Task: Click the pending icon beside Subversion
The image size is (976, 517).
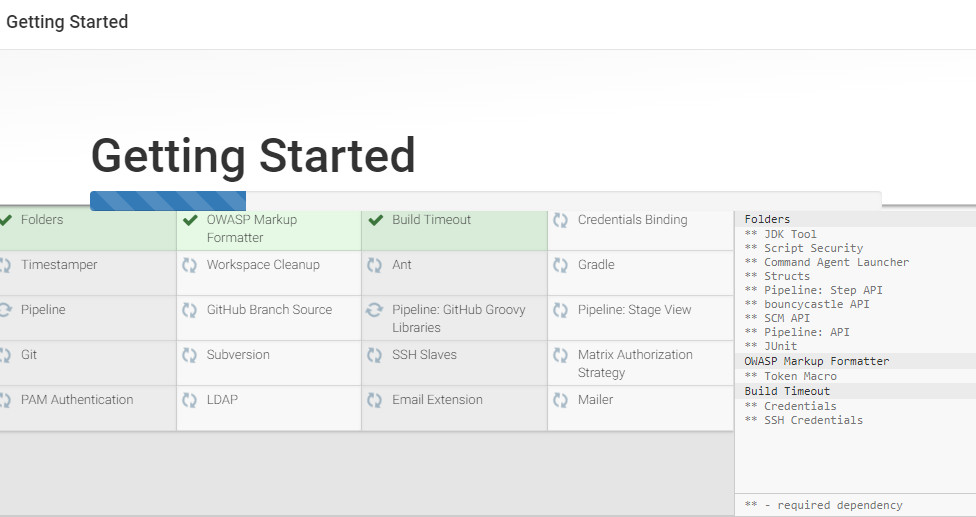Action: point(189,355)
